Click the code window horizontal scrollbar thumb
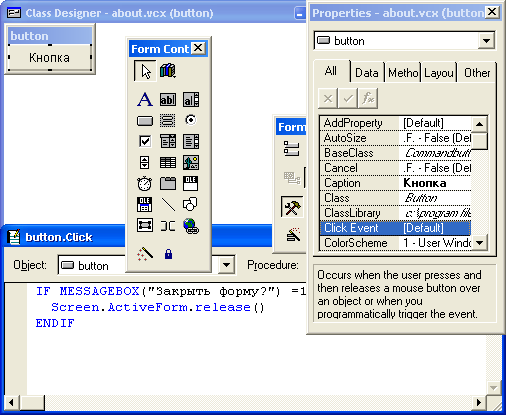The width and height of the screenshot is (506, 415). 32,402
